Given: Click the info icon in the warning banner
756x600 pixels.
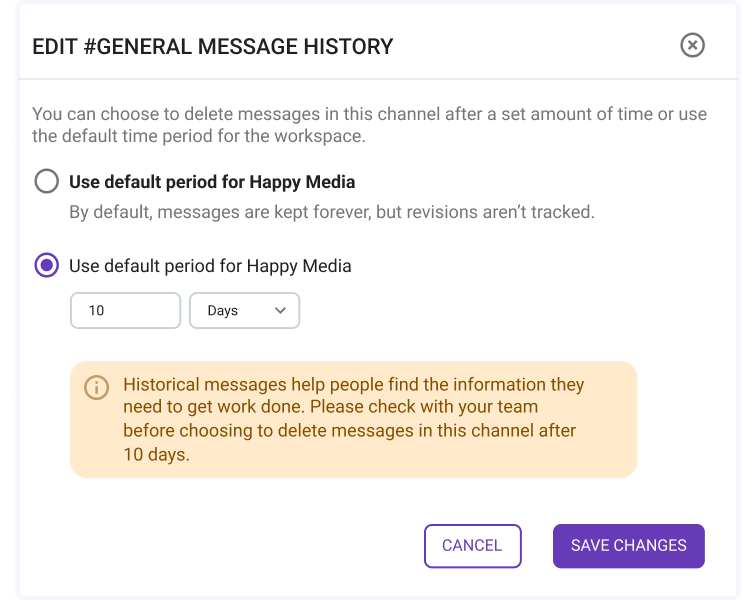Looking at the screenshot, I should tap(96, 387).
